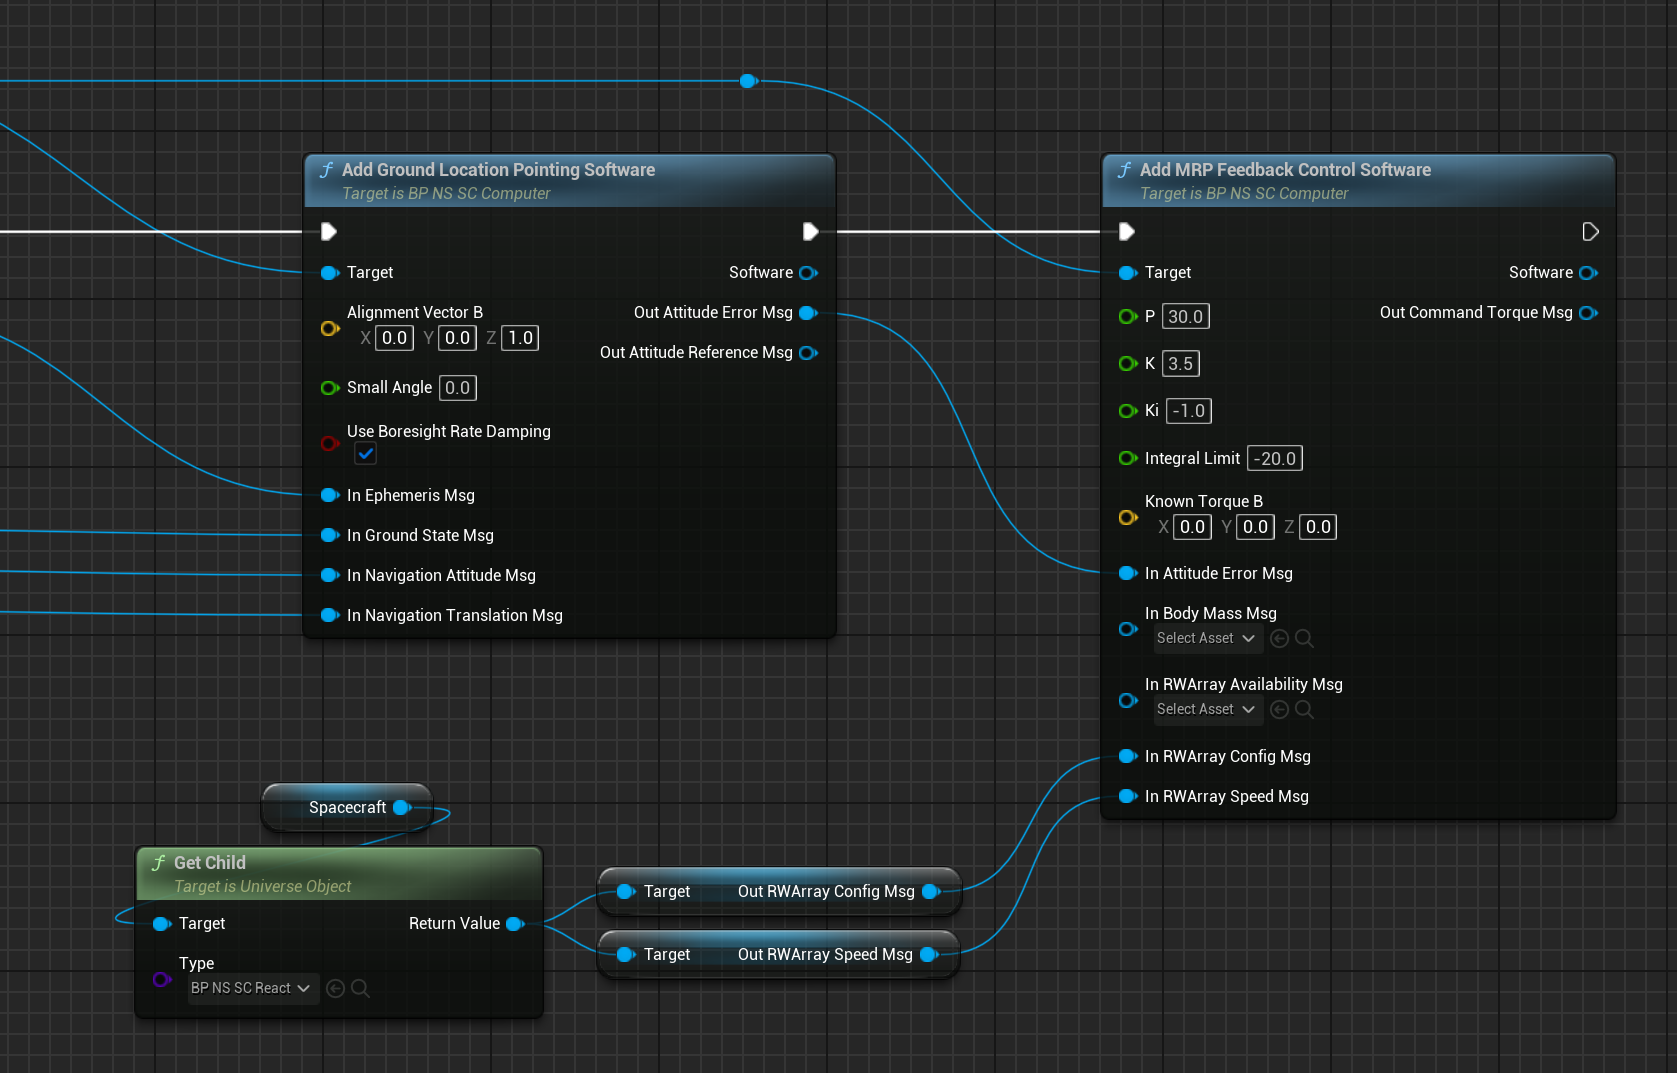The image size is (1677, 1073).
Task: Open the In Body Mass Msg Select Asset dropdown
Action: (x=1206, y=638)
